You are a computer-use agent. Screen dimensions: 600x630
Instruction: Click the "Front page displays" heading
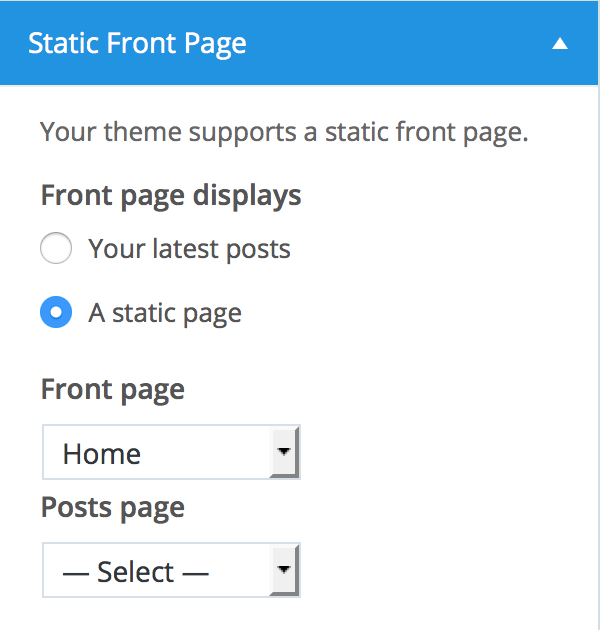coord(171,195)
